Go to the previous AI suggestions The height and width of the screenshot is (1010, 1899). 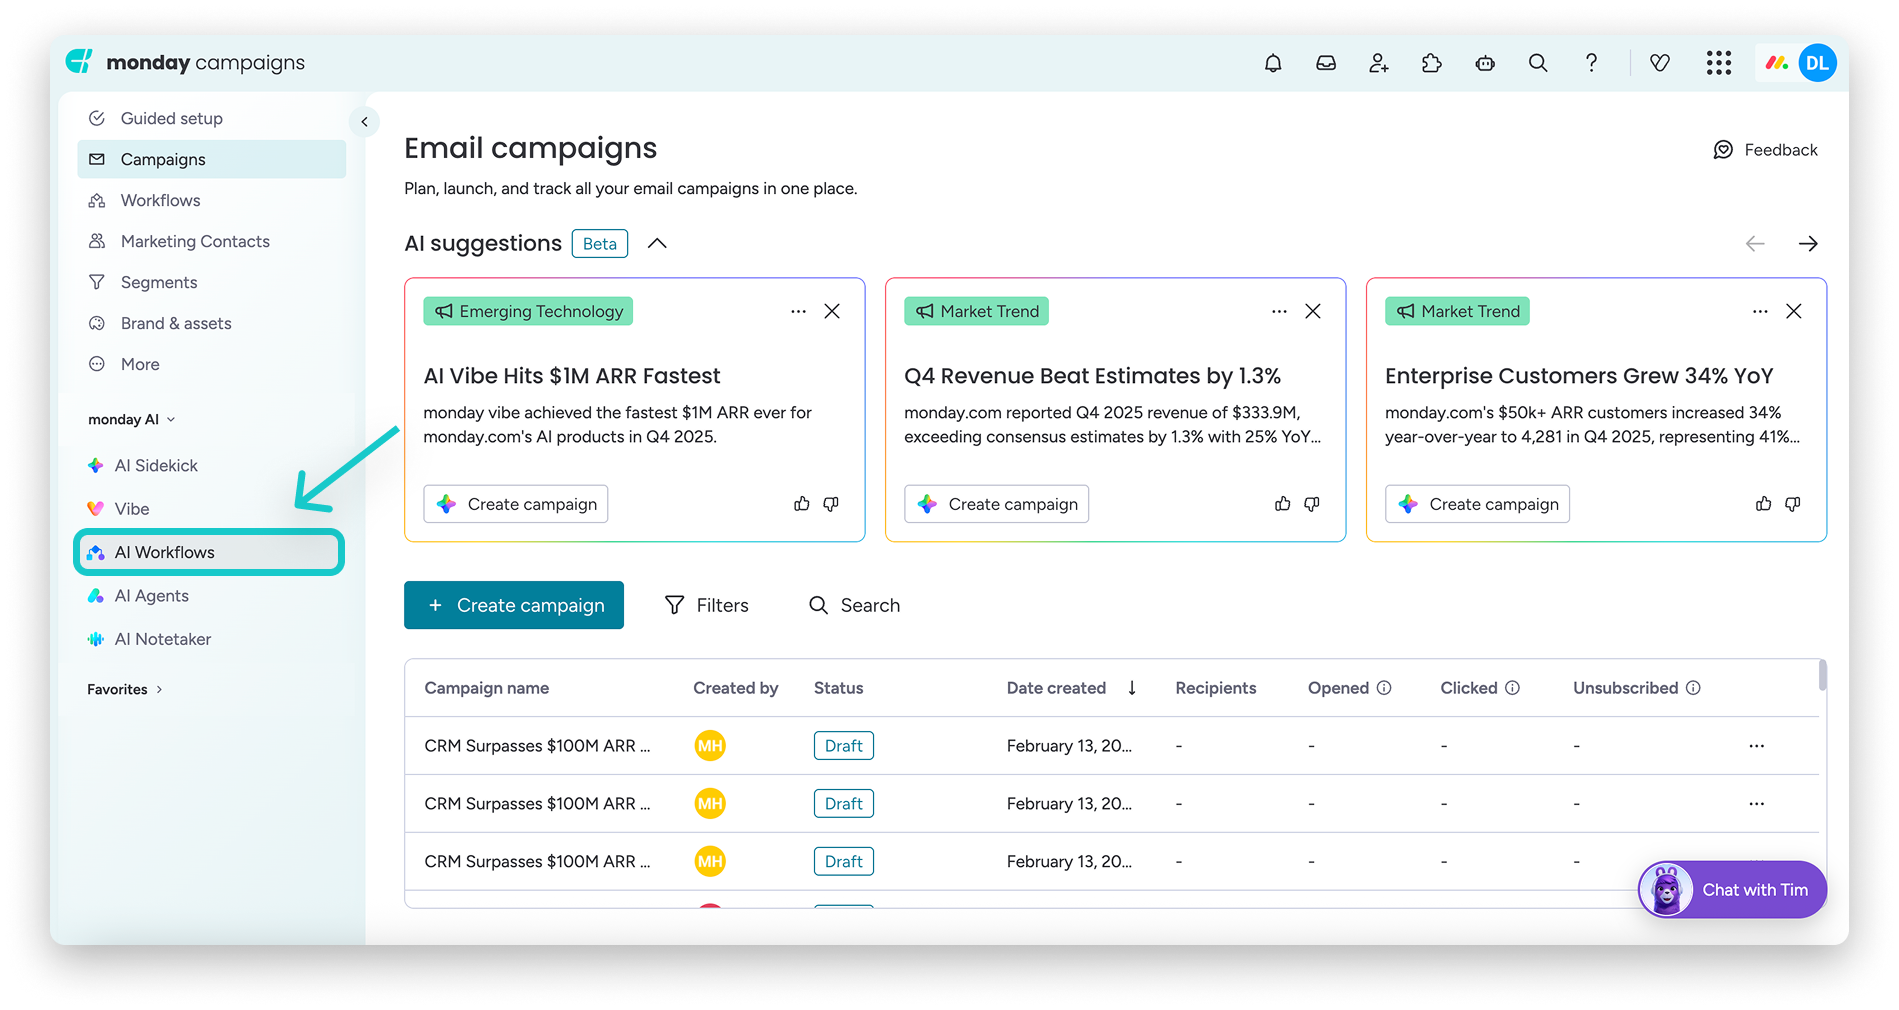pyautogui.click(x=1755, y=244)
